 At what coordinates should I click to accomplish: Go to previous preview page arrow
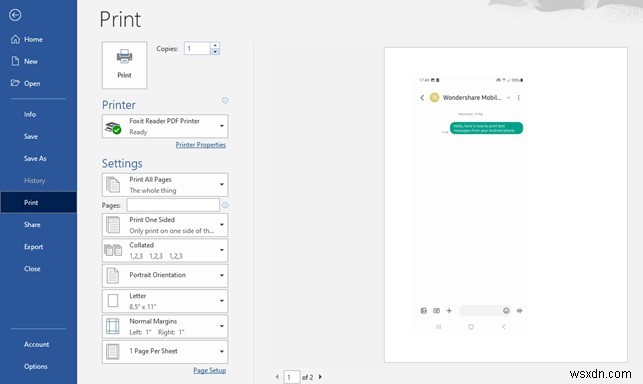click(x=277, y=377)
